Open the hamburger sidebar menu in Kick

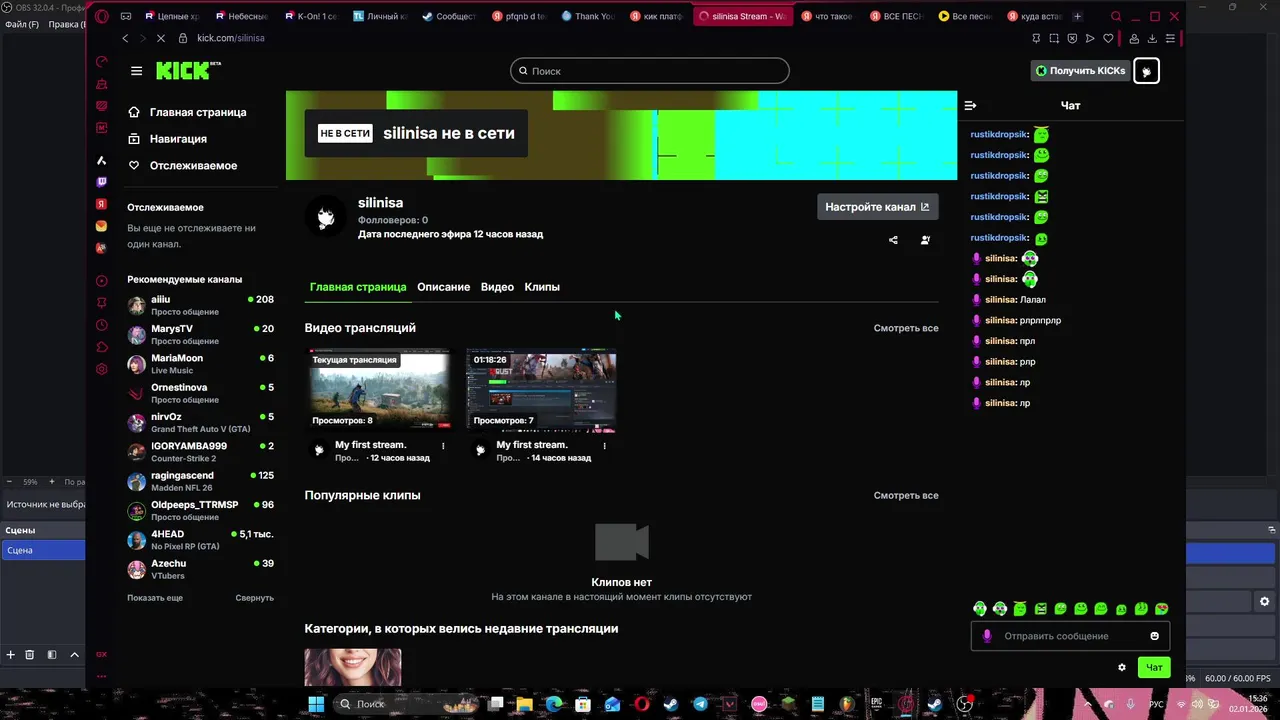point(136,71)
